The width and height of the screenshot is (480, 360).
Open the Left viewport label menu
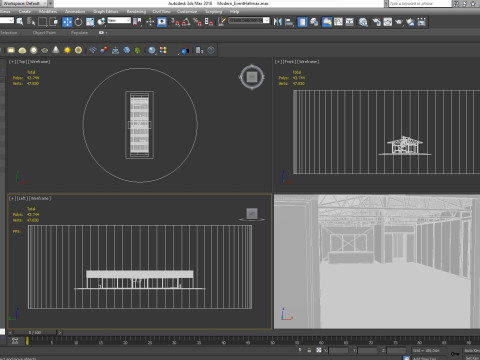(22, 198)
